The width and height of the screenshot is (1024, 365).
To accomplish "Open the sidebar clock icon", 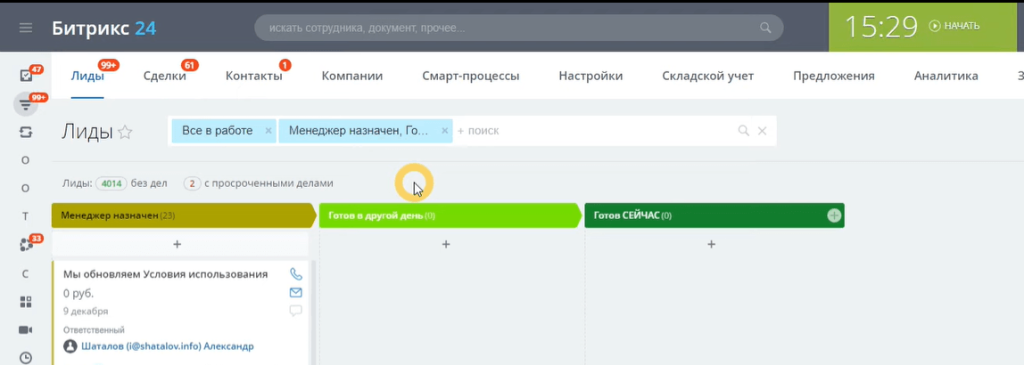I will pos(25,358).
